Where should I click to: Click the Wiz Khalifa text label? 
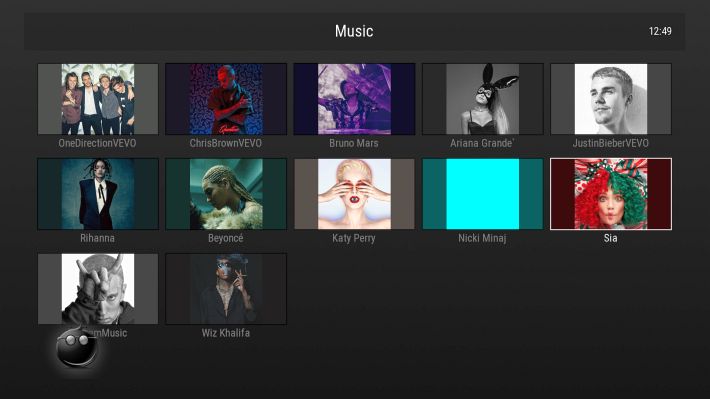pyautogui.click(x=226, y=333)
